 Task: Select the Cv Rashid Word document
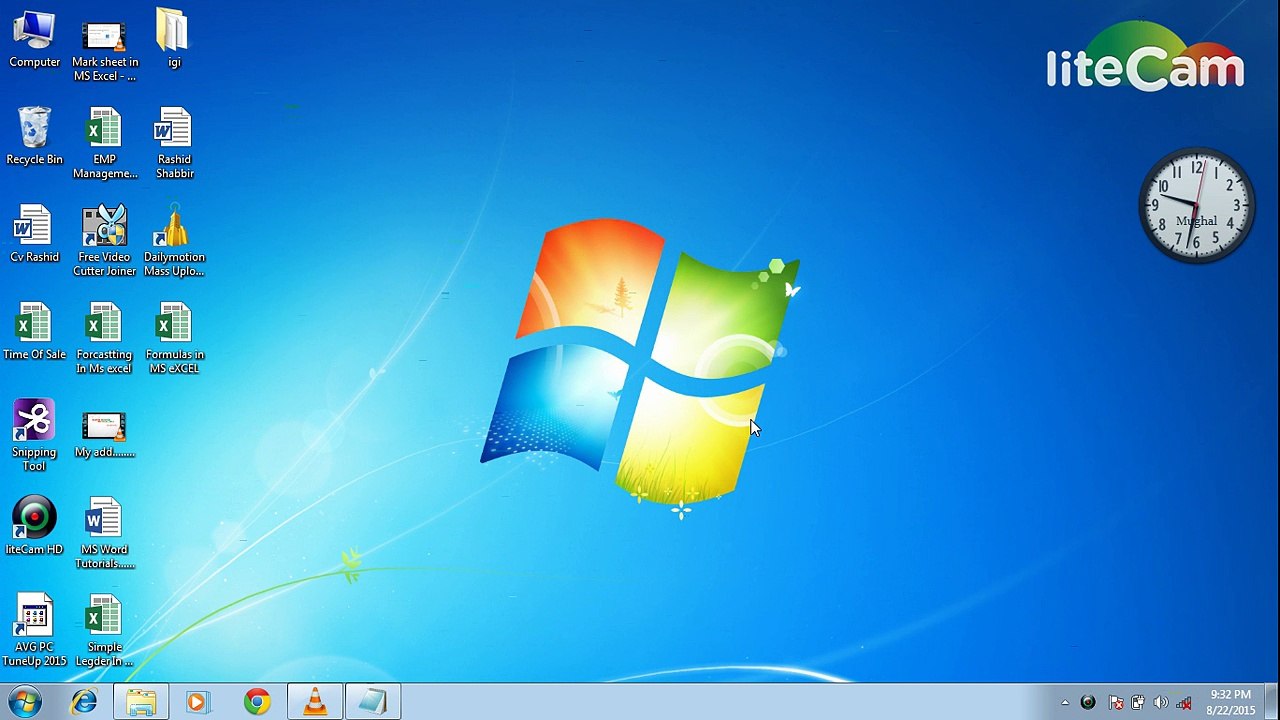pyautogui.click(x=34, y=234)
